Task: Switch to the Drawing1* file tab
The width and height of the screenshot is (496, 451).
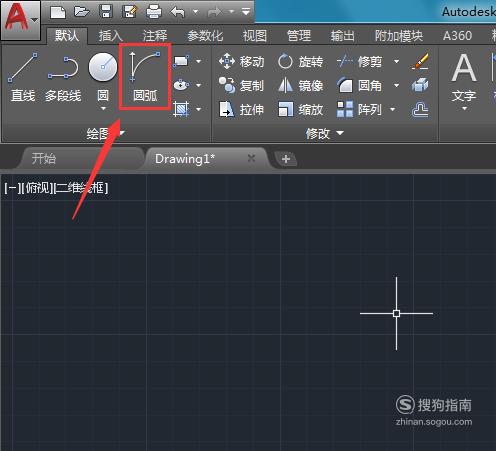Action: [207, 159]
